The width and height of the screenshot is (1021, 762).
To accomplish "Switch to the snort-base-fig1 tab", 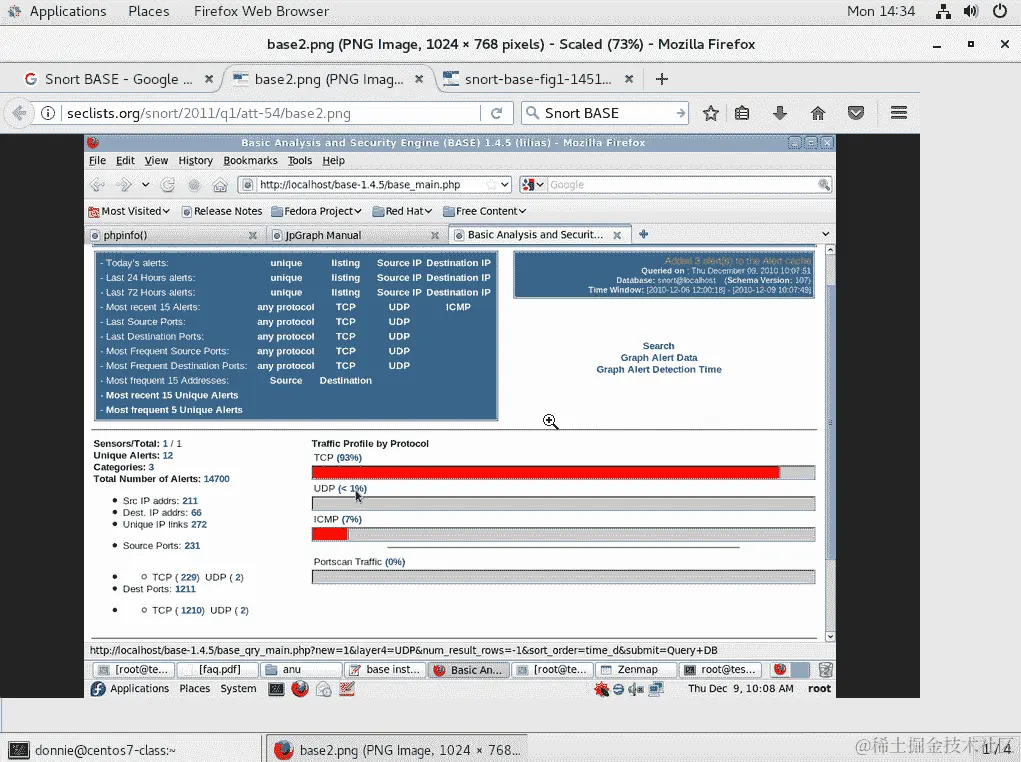I will click(538, 79).
